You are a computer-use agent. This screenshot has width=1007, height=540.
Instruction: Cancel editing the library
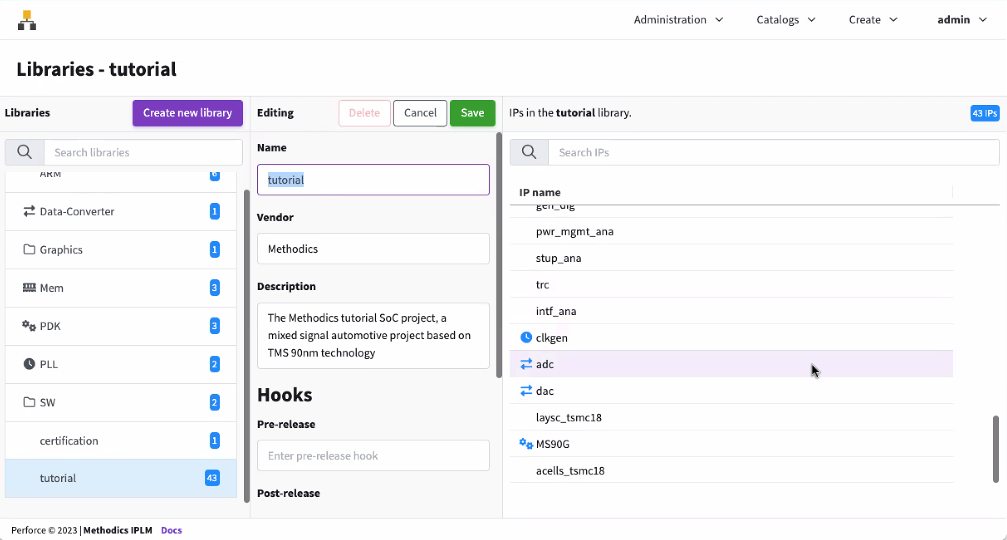[420, 113]
